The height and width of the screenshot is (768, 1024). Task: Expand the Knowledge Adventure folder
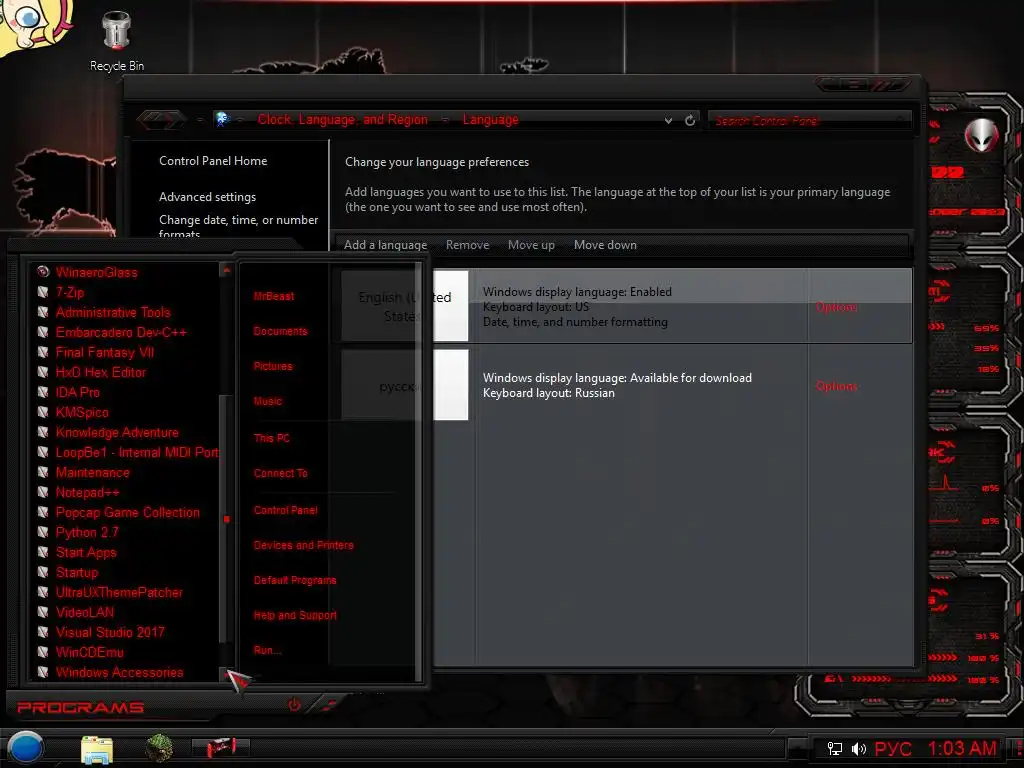coord(117,432)
